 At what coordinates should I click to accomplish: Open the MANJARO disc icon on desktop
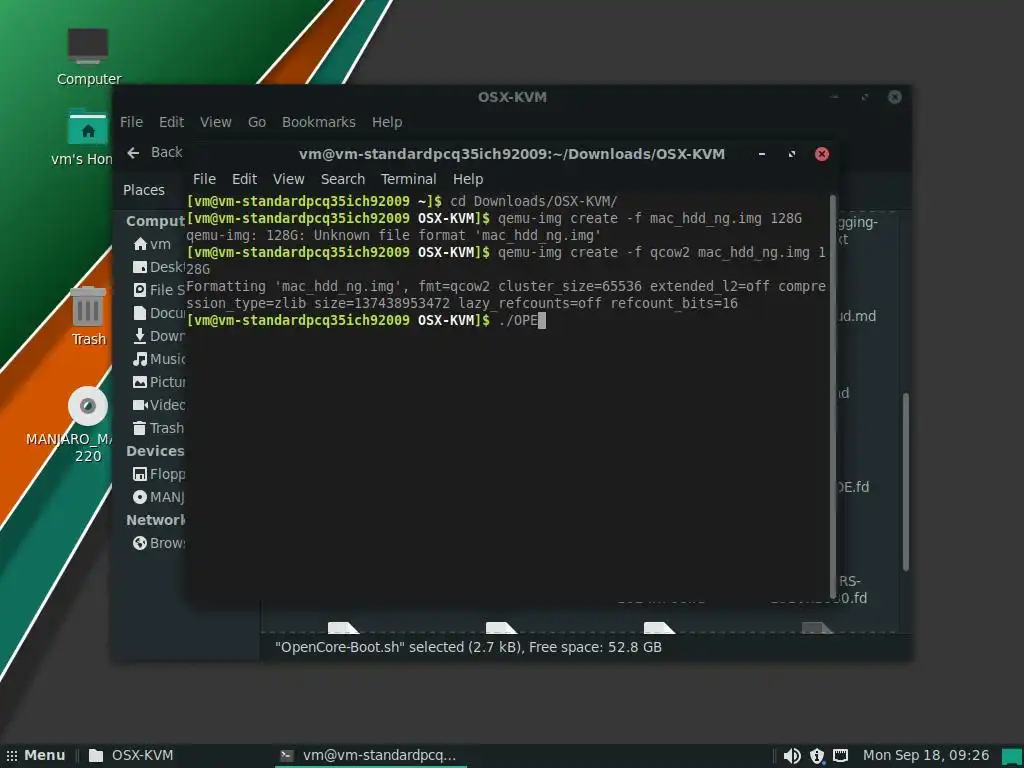88,424
